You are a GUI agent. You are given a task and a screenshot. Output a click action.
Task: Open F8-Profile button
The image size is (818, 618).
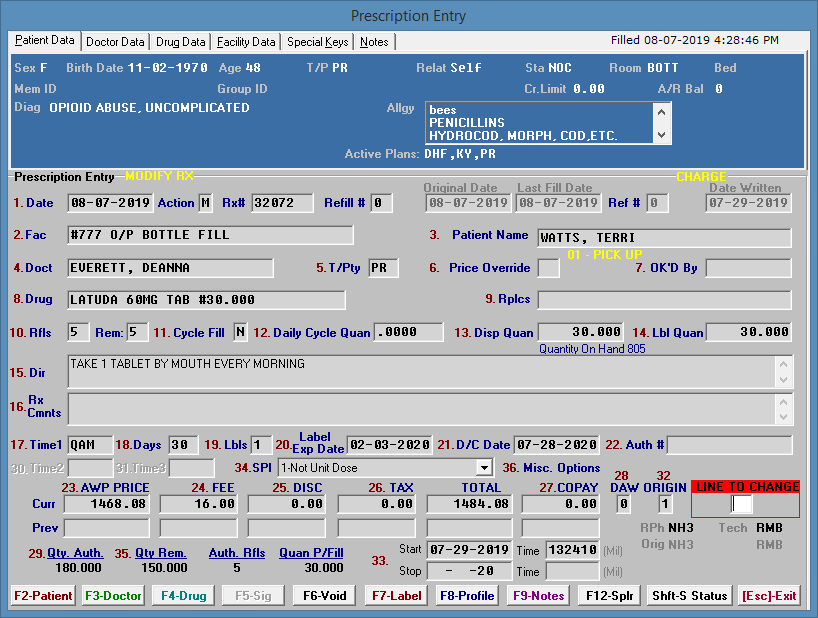[x=467, y=596]
